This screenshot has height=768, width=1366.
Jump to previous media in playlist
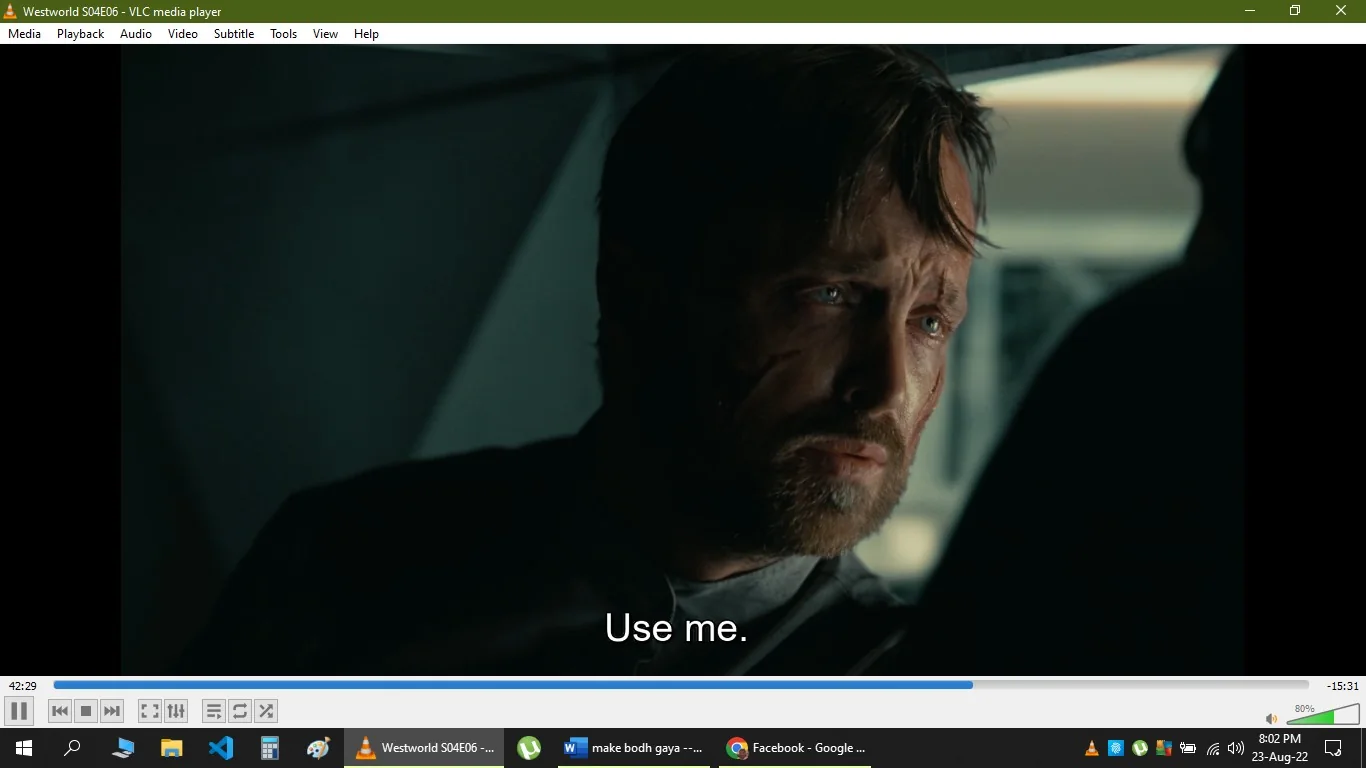click(60, 711)
